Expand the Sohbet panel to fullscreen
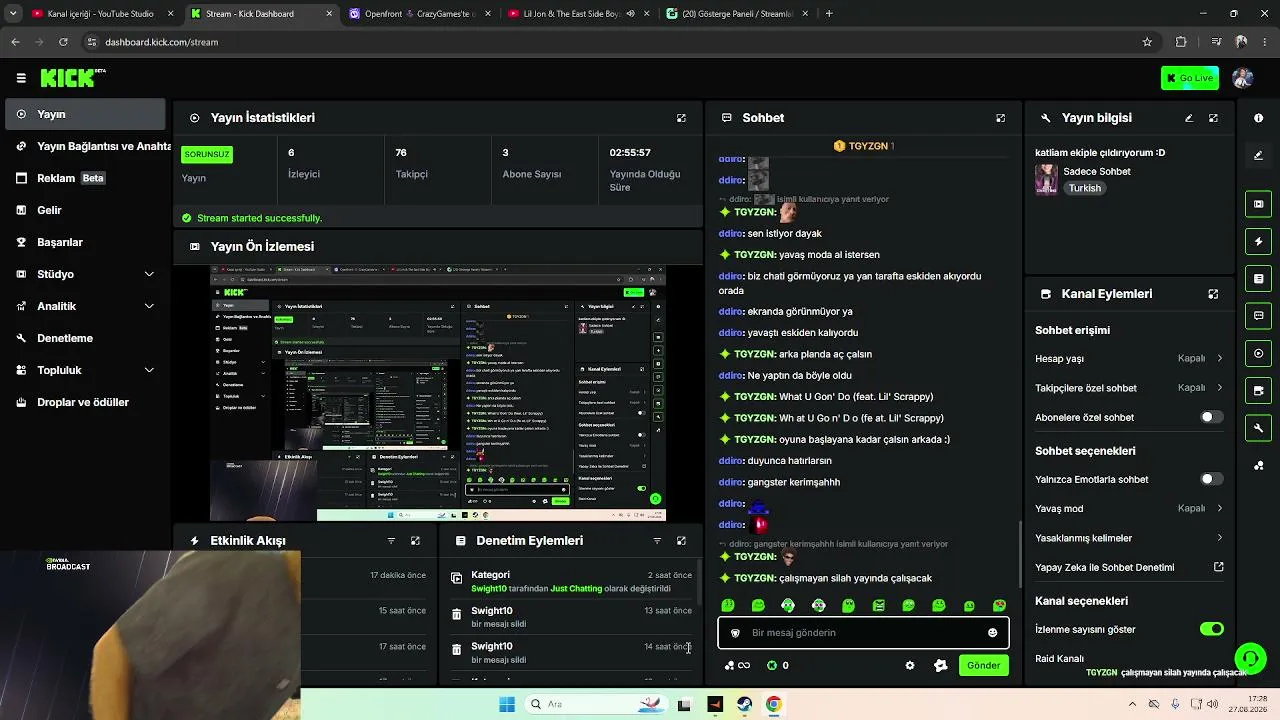Screen dimensions: 1280x720 click(x=1000, y=118)
